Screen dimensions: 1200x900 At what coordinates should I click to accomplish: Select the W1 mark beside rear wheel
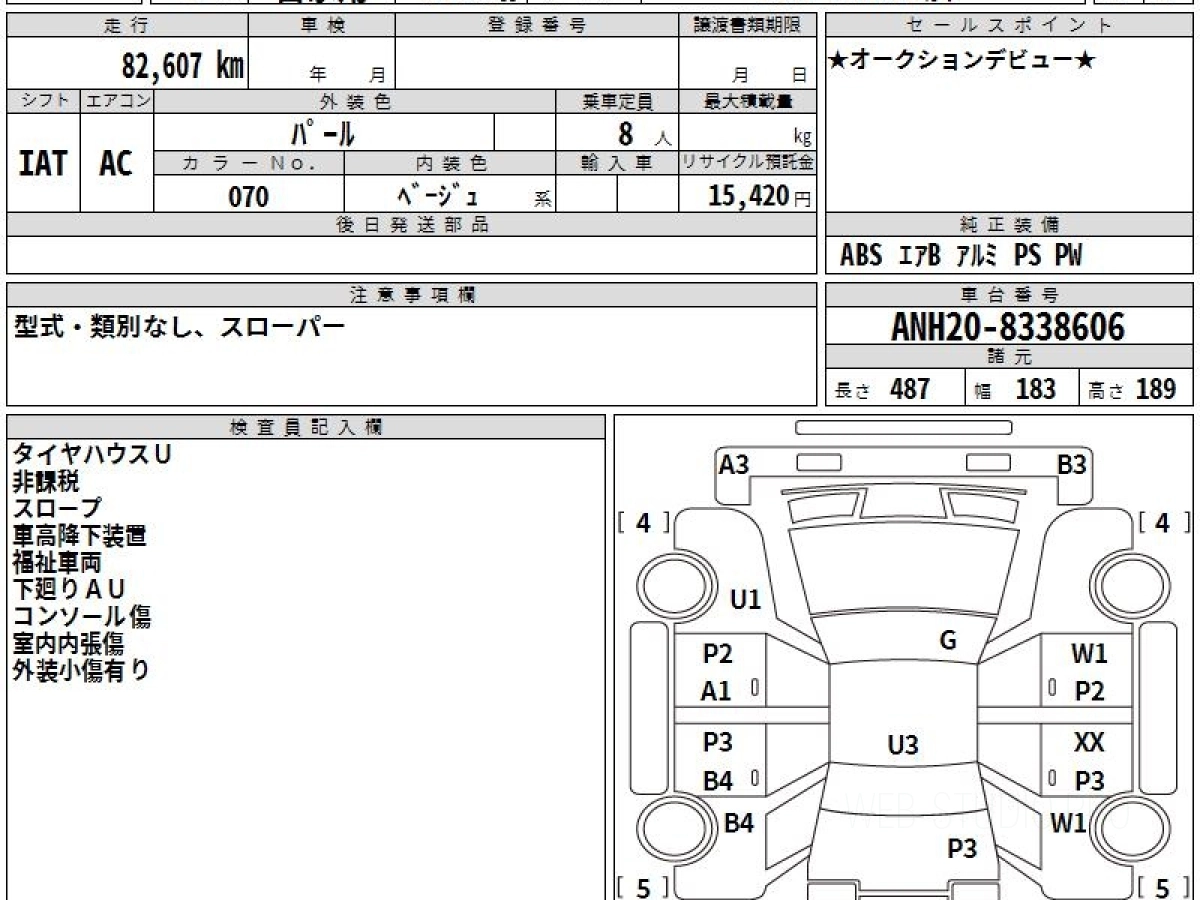[1069, 824]
